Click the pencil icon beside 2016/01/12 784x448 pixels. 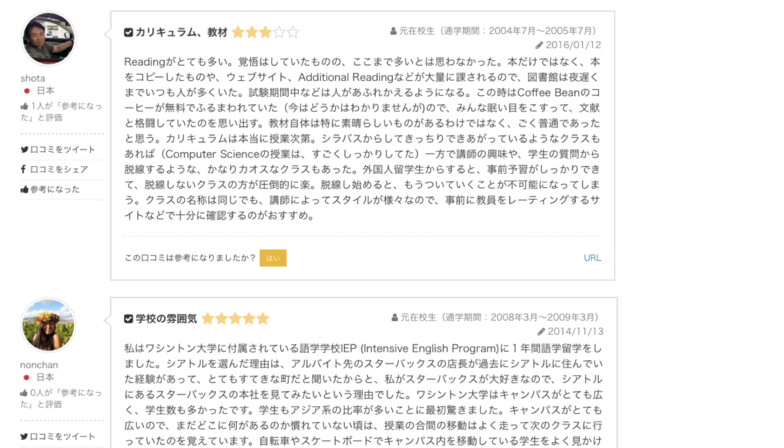coord(539,45)
